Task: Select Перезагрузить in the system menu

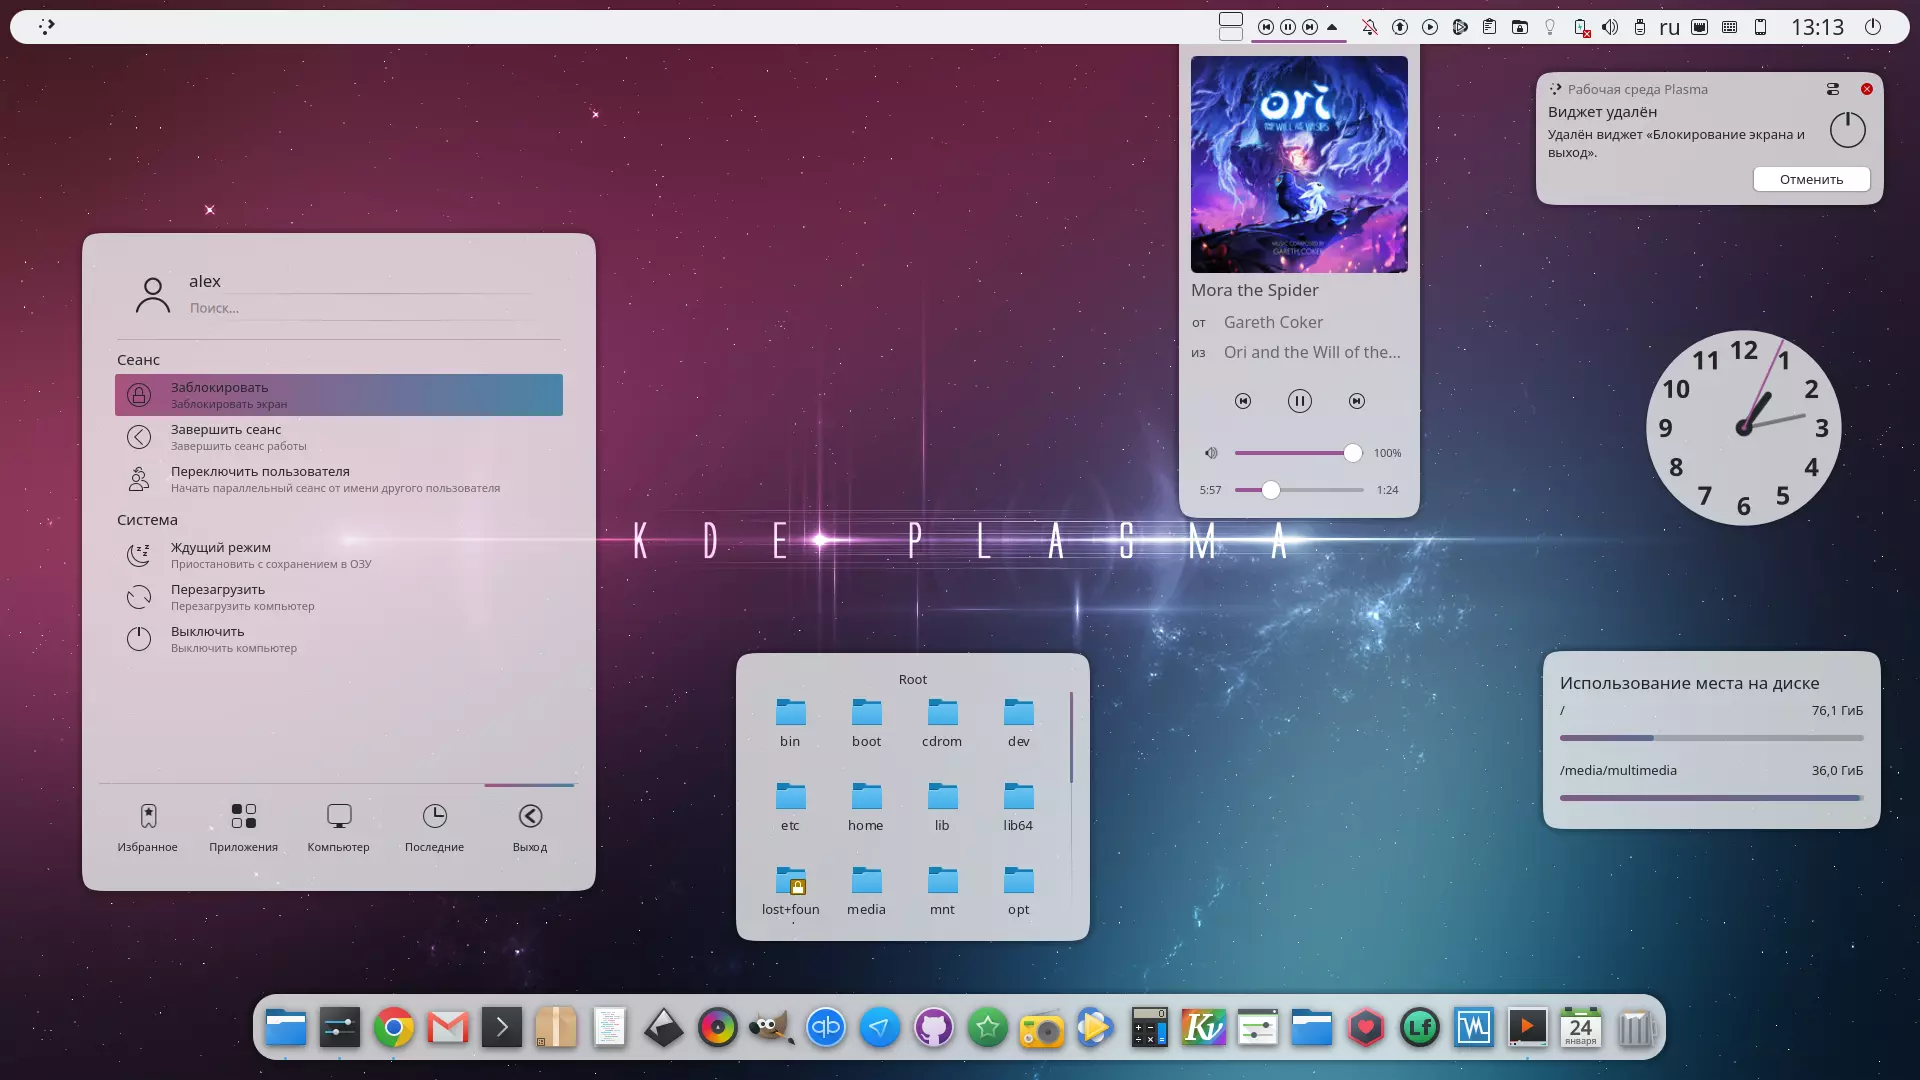Action: pos(218,596)
